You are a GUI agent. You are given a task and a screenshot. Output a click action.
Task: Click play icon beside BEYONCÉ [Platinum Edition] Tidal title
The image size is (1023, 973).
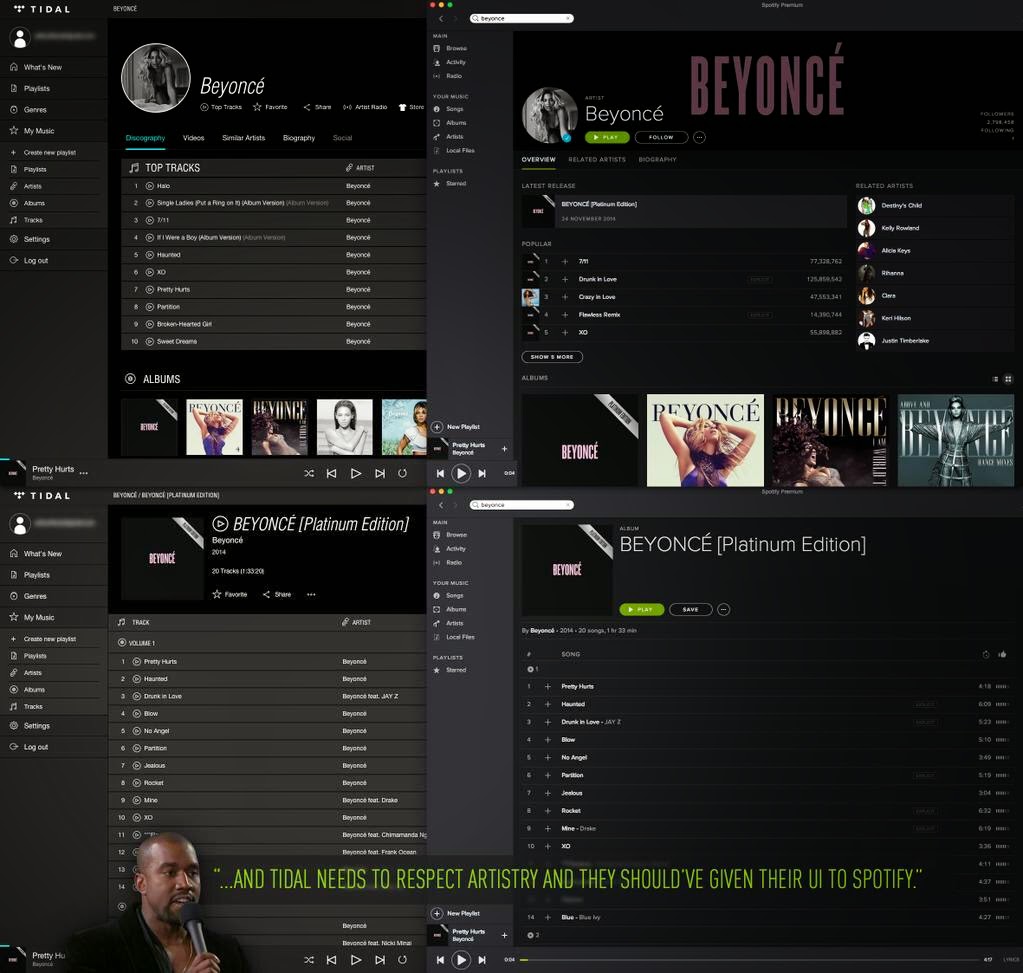[x=221, y=523]
